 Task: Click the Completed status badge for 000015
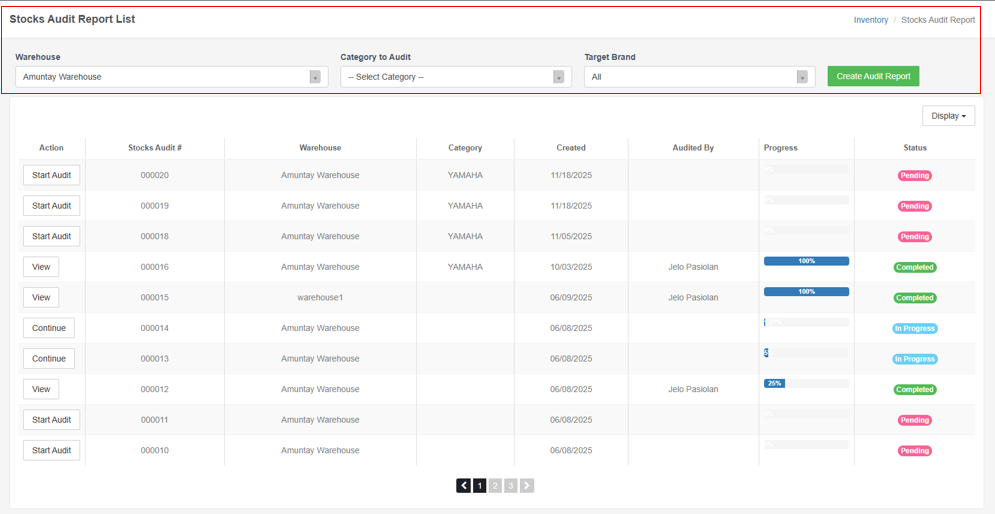[914, 298]
